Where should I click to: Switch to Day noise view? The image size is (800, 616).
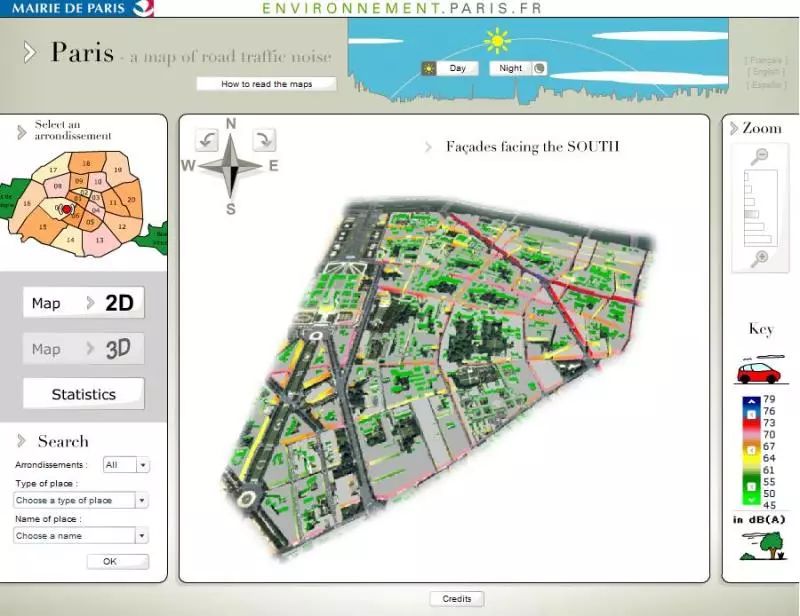[x=458, y=69]
